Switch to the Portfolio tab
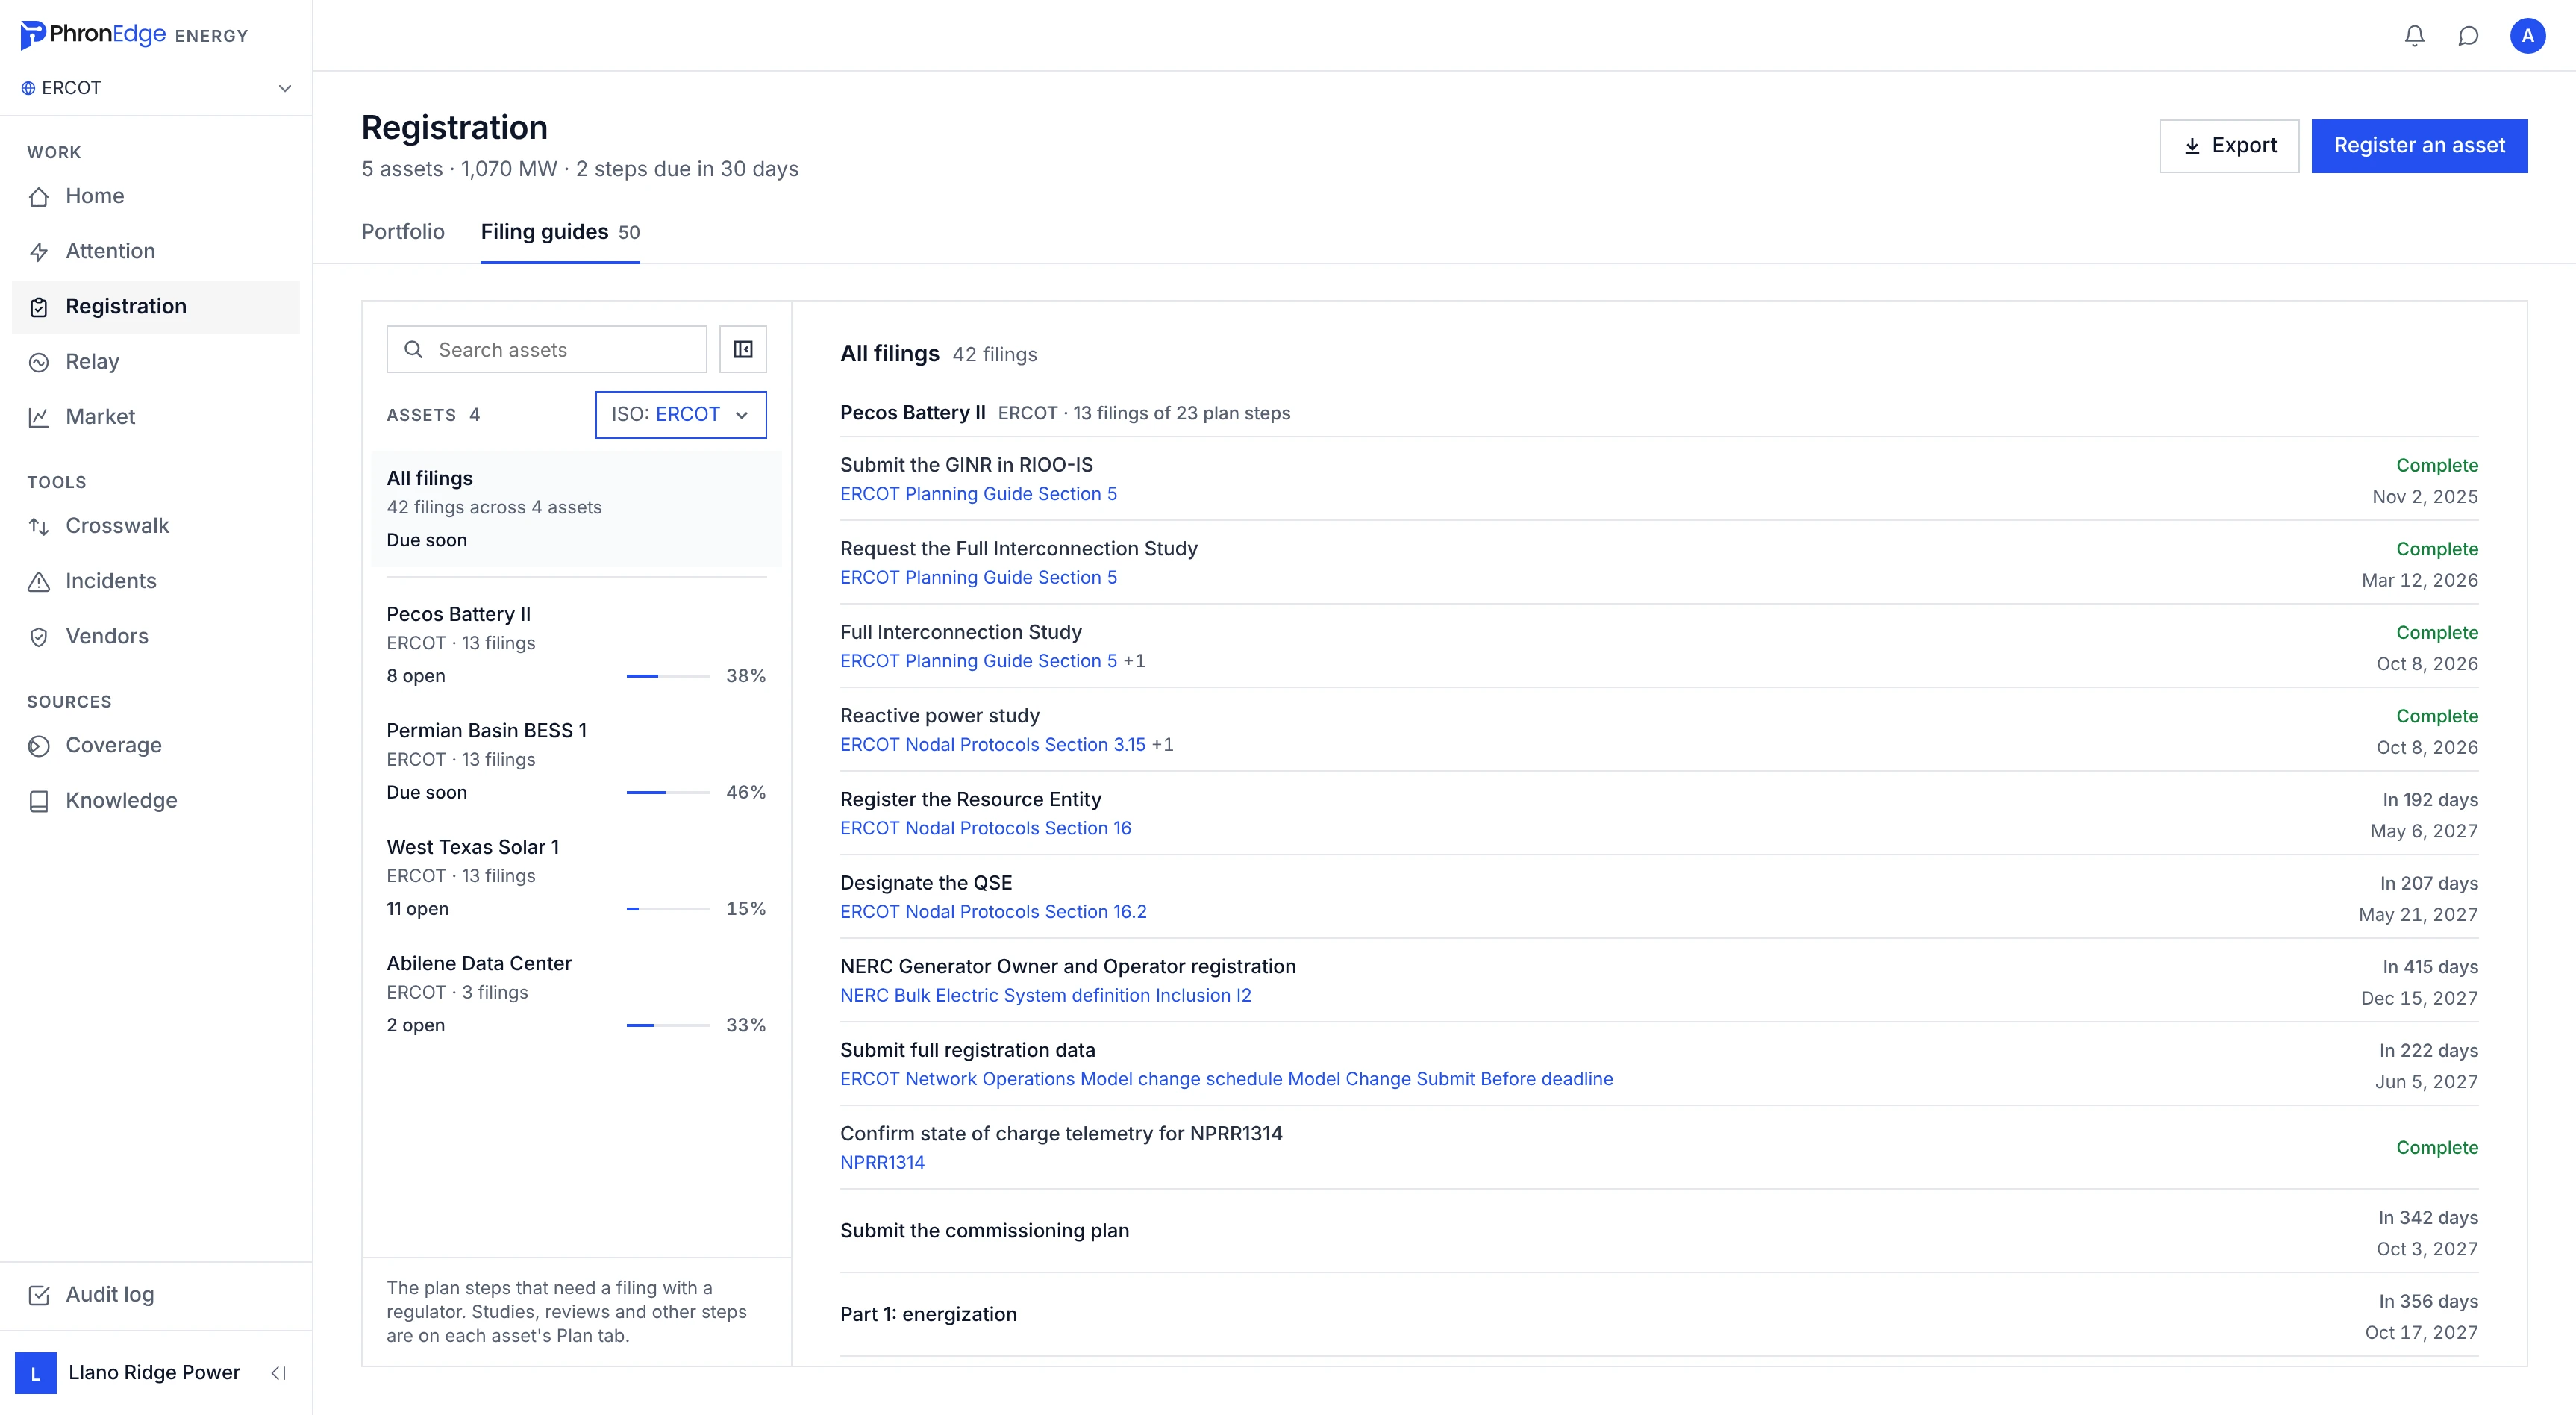2576x1415 pixels. tap(403, 232)
